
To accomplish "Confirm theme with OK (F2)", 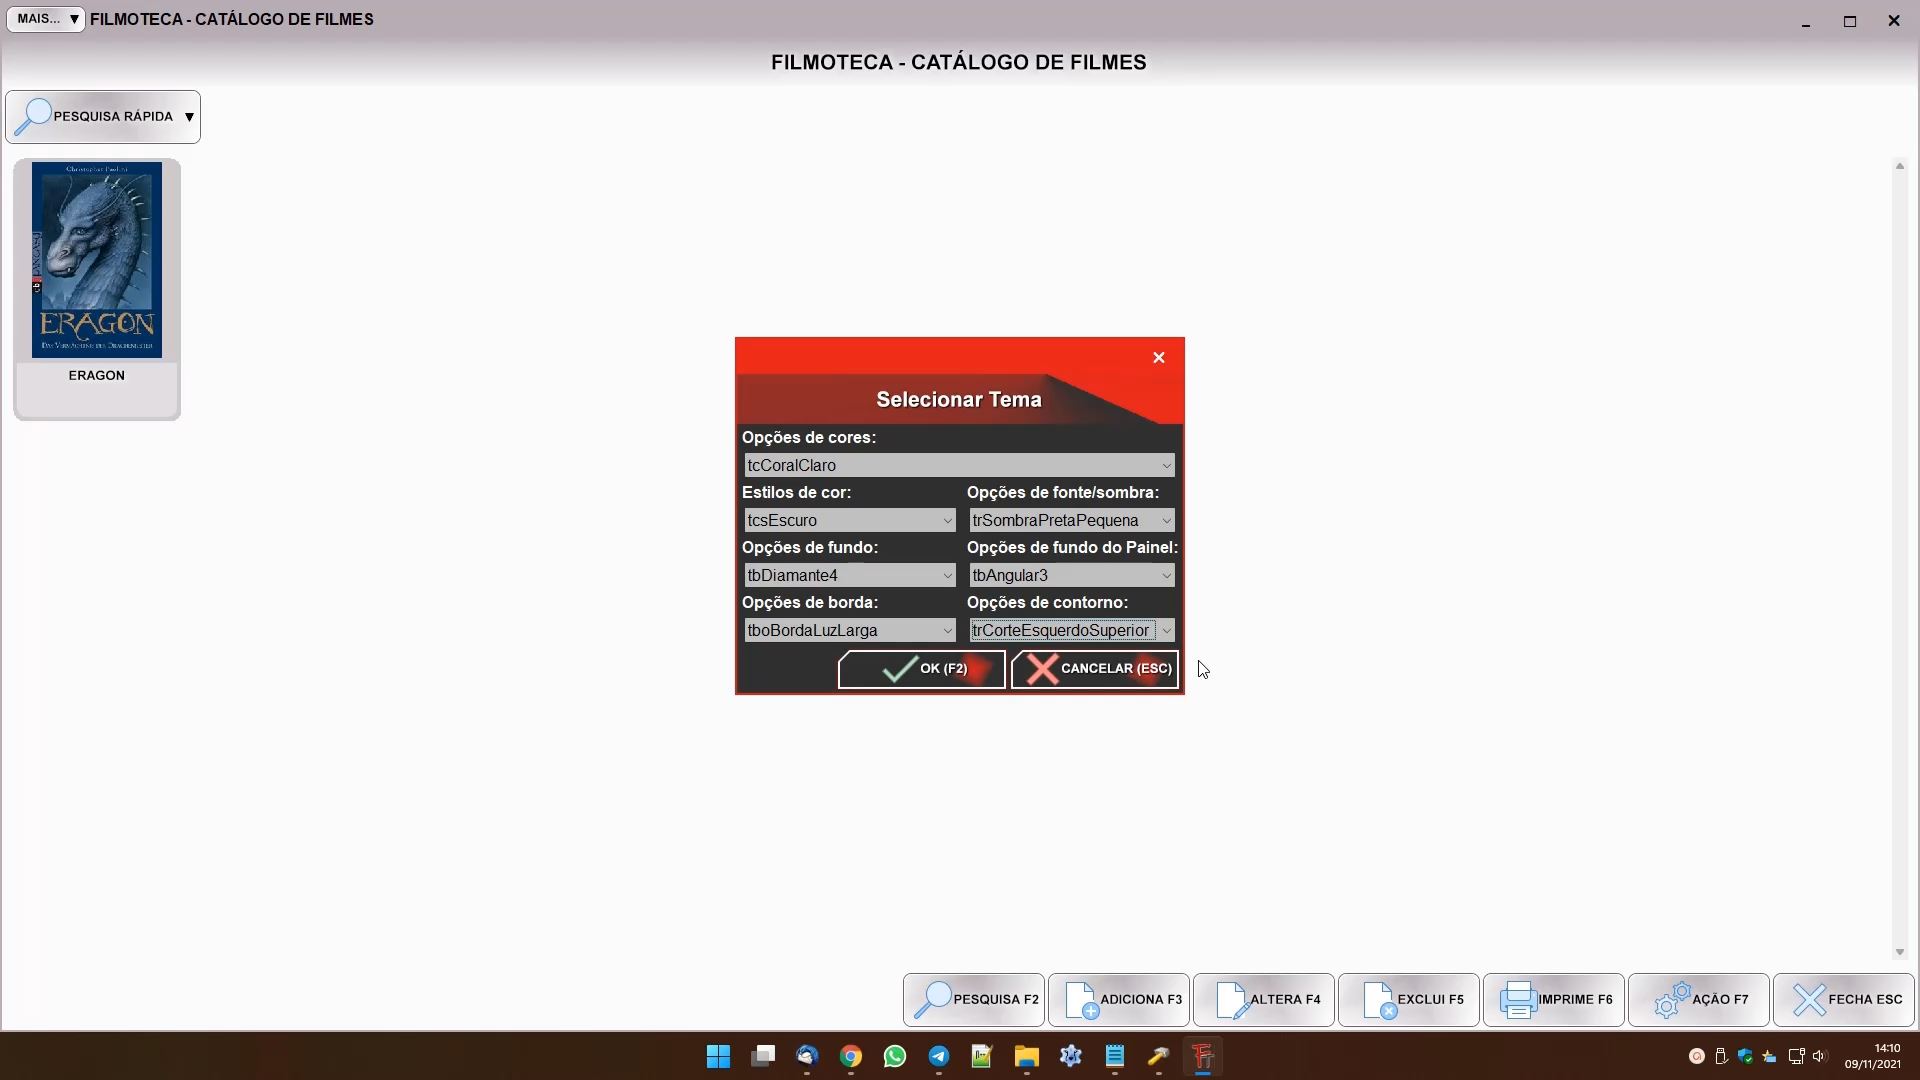I will pos(921,669).
